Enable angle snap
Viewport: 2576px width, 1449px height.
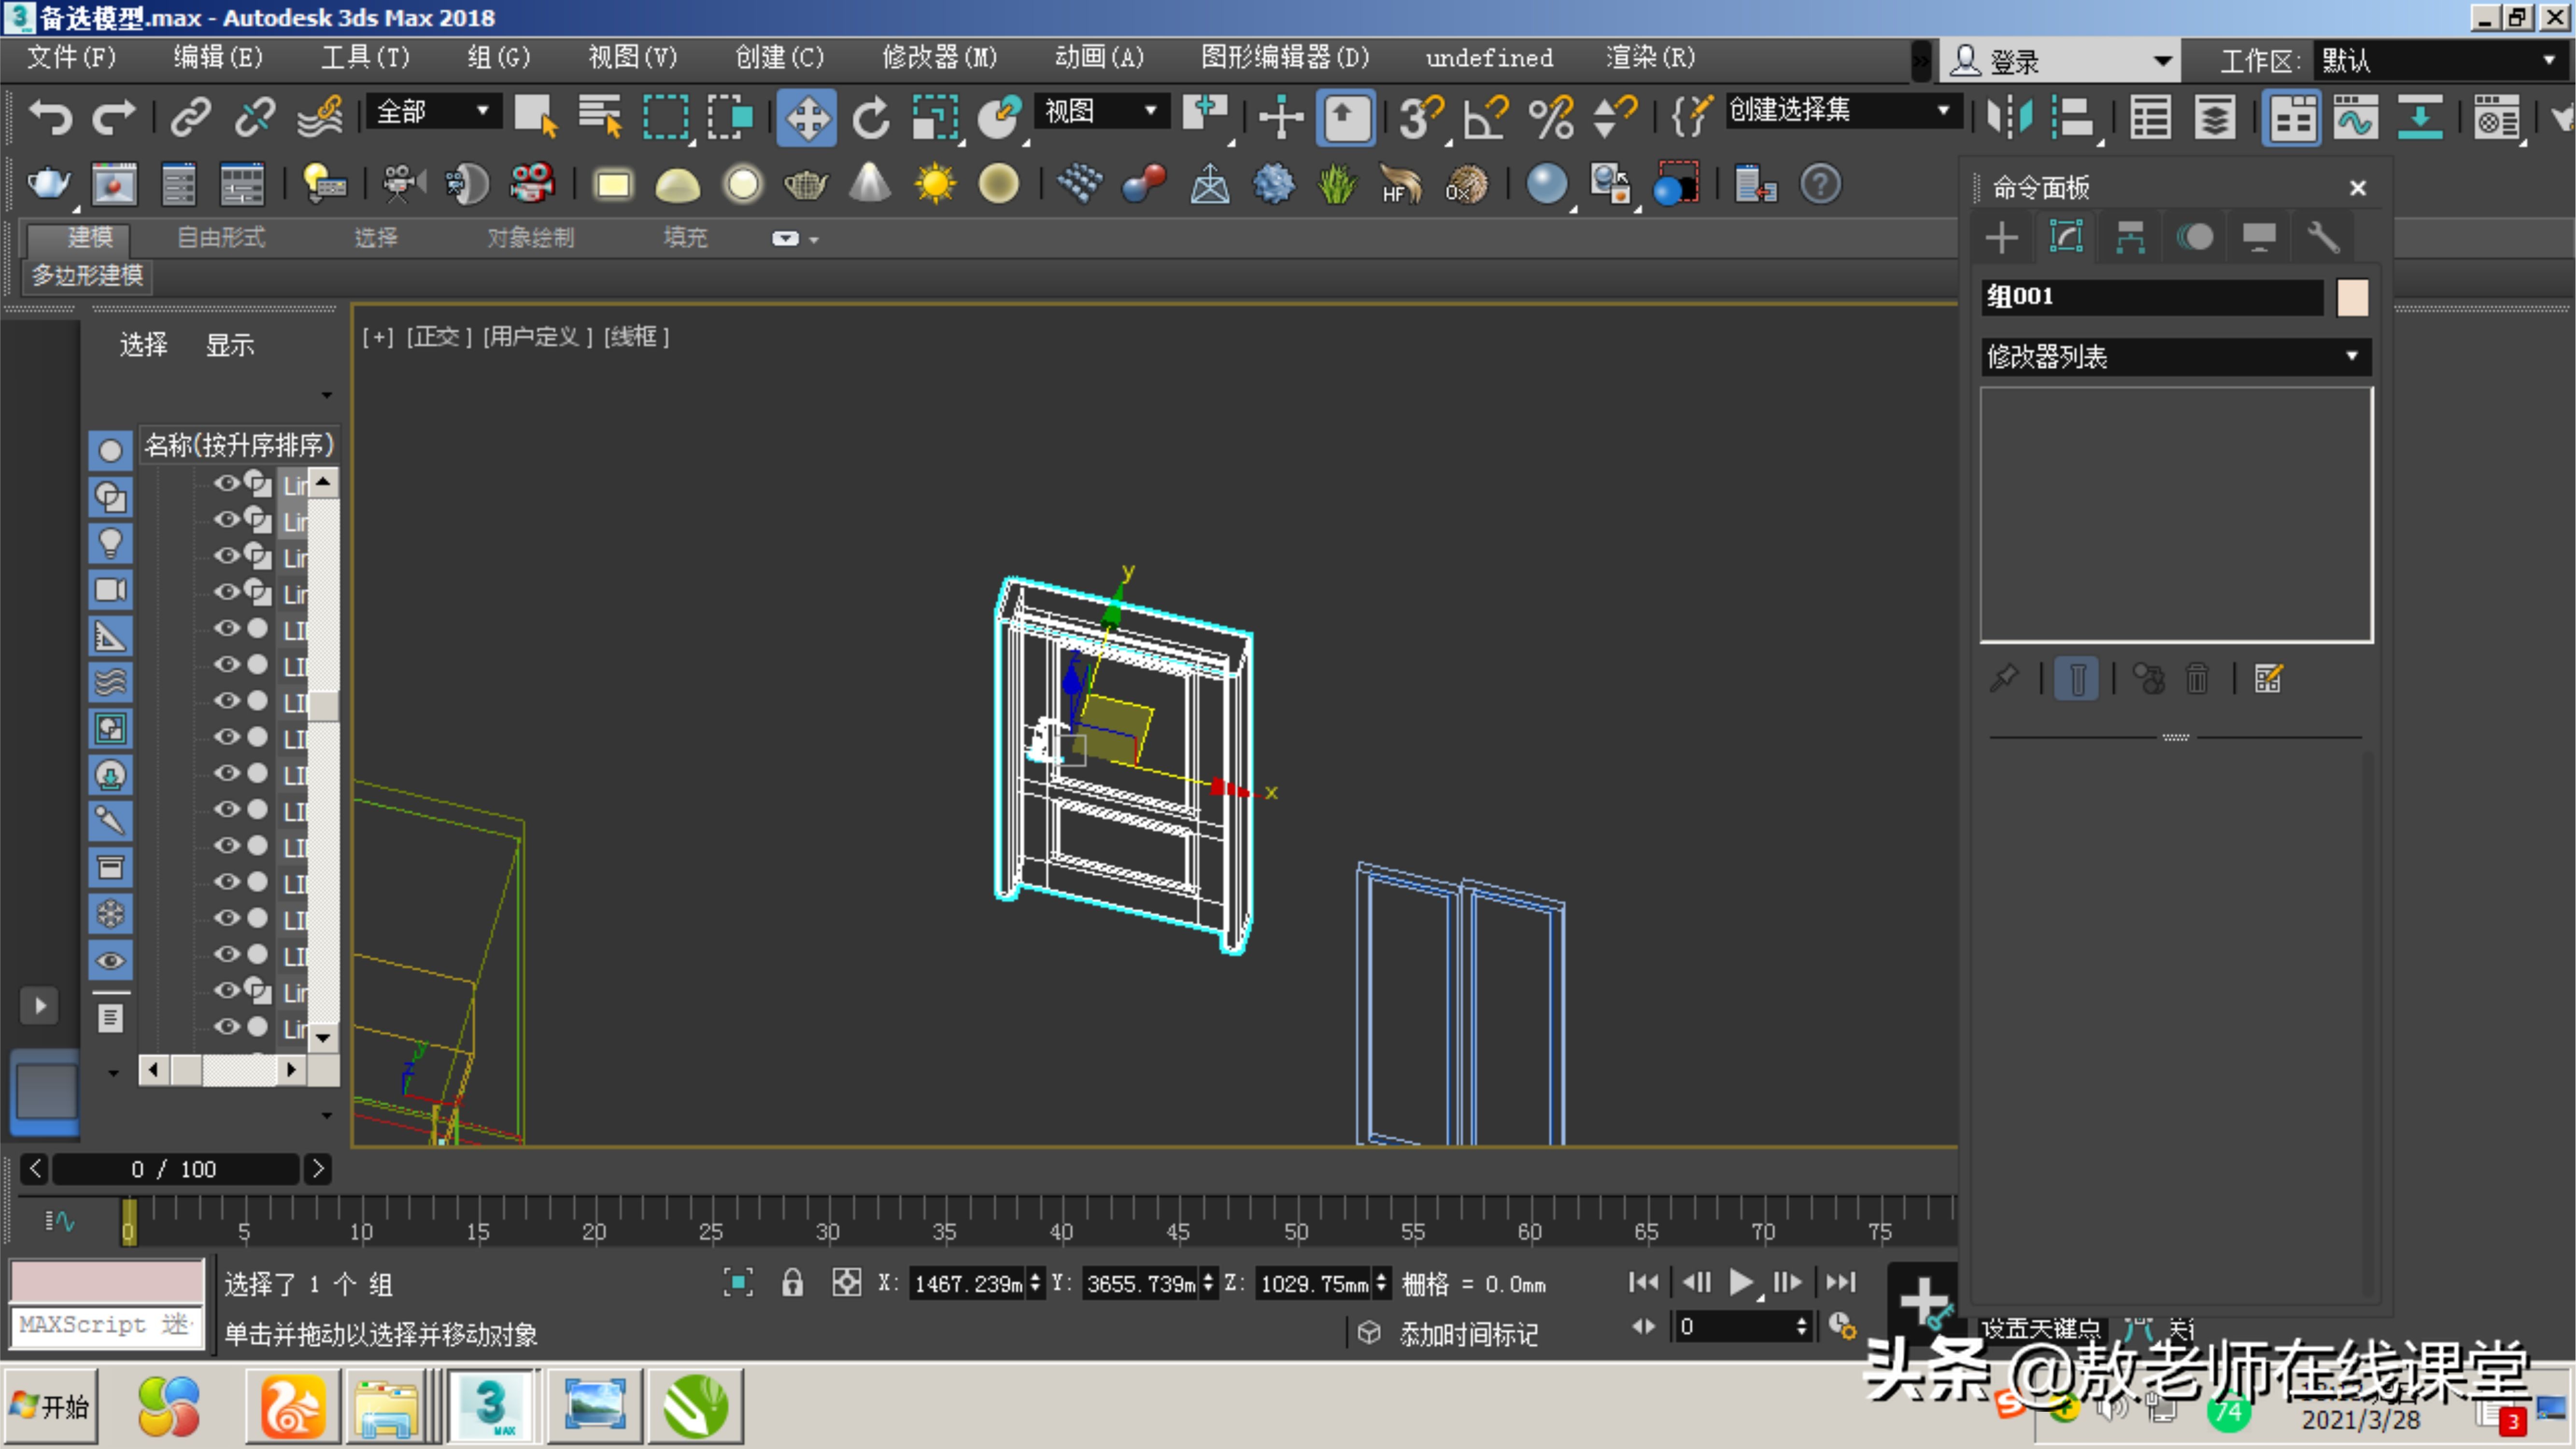[x=1483, y=117]
